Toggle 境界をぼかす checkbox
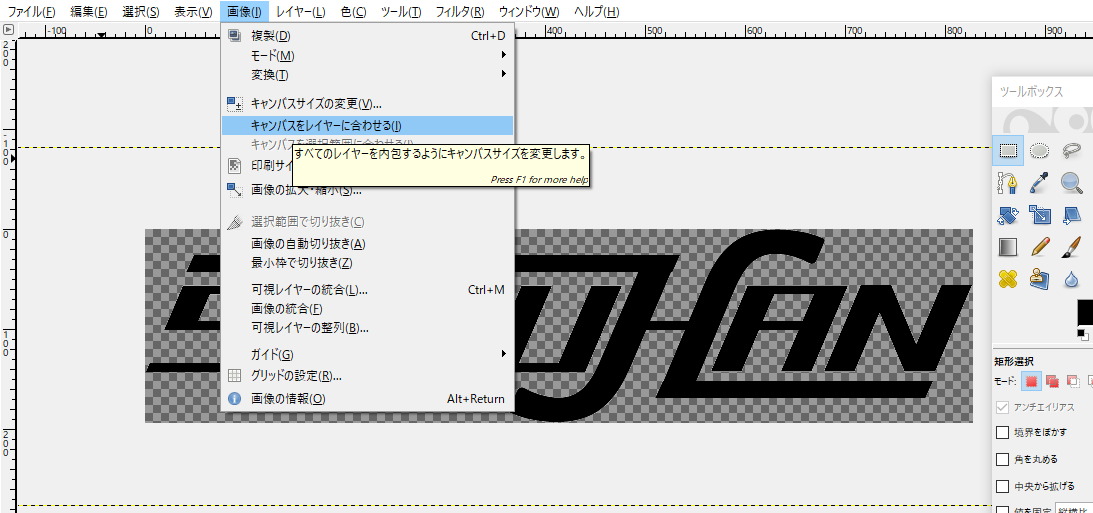The image size is (1093, 513). (1002, 433)
